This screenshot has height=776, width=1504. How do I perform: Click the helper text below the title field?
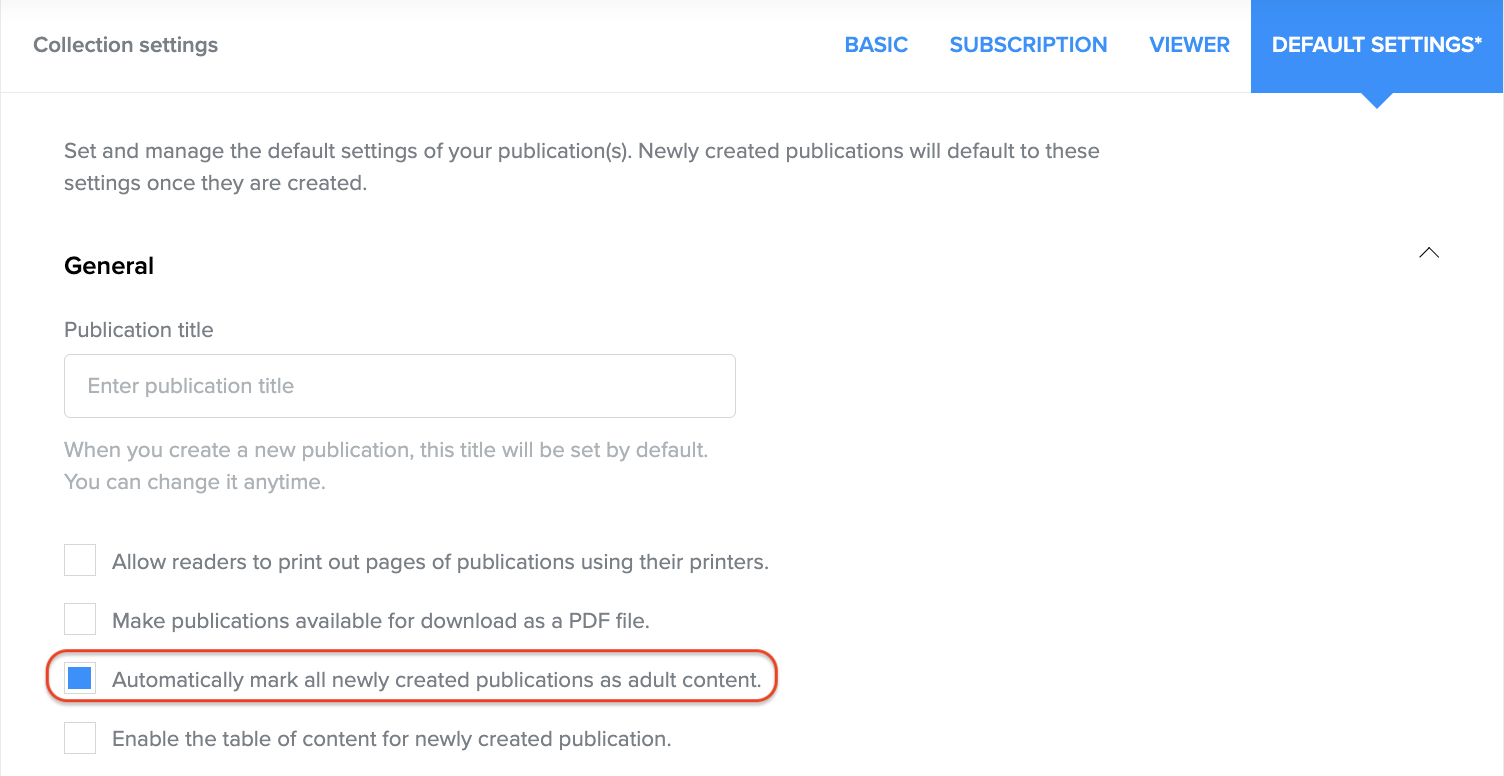pos(385,466)
